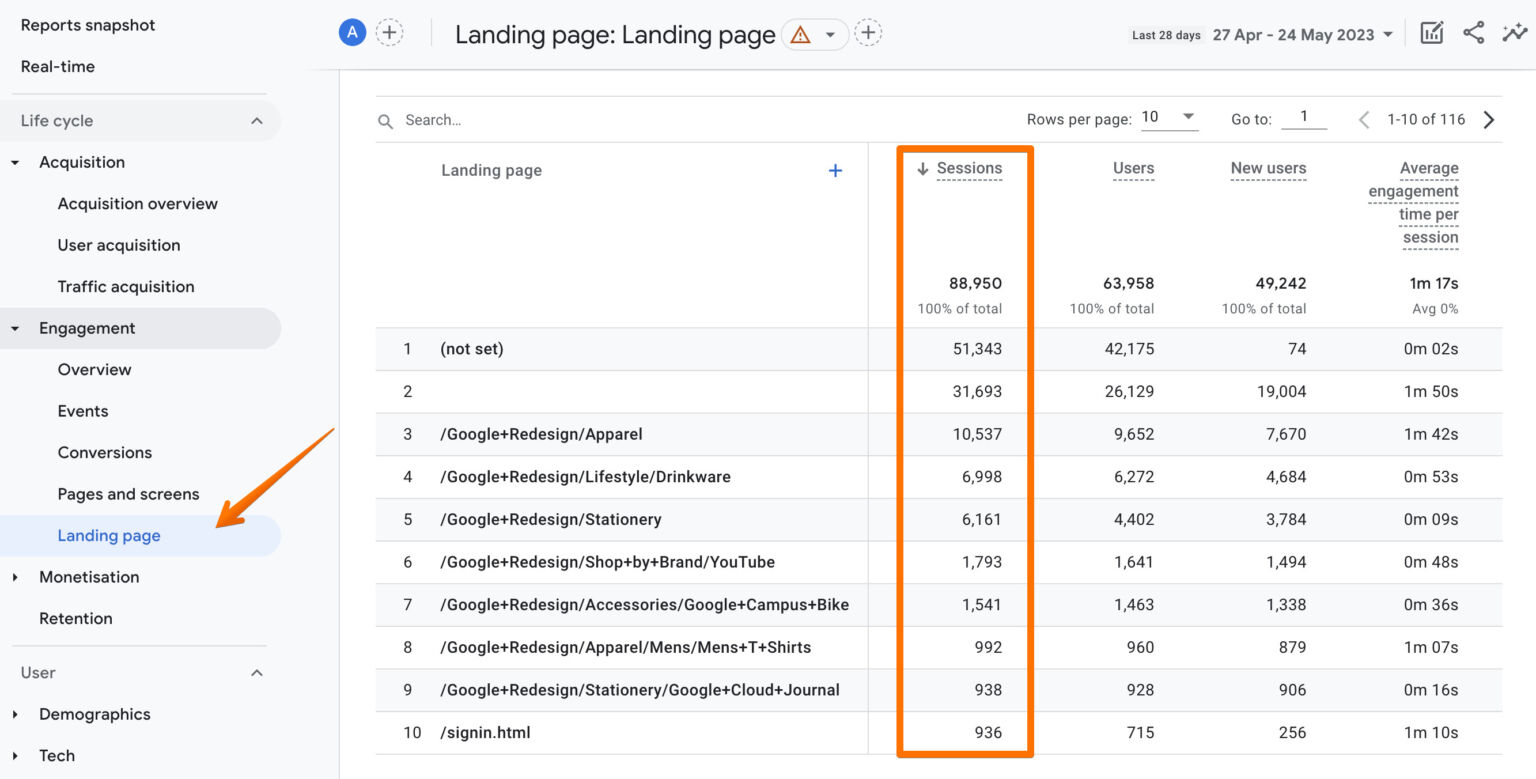Click the Go to page field
The width and height of the screenshot is (1536, 779).
pos(1304,118)
